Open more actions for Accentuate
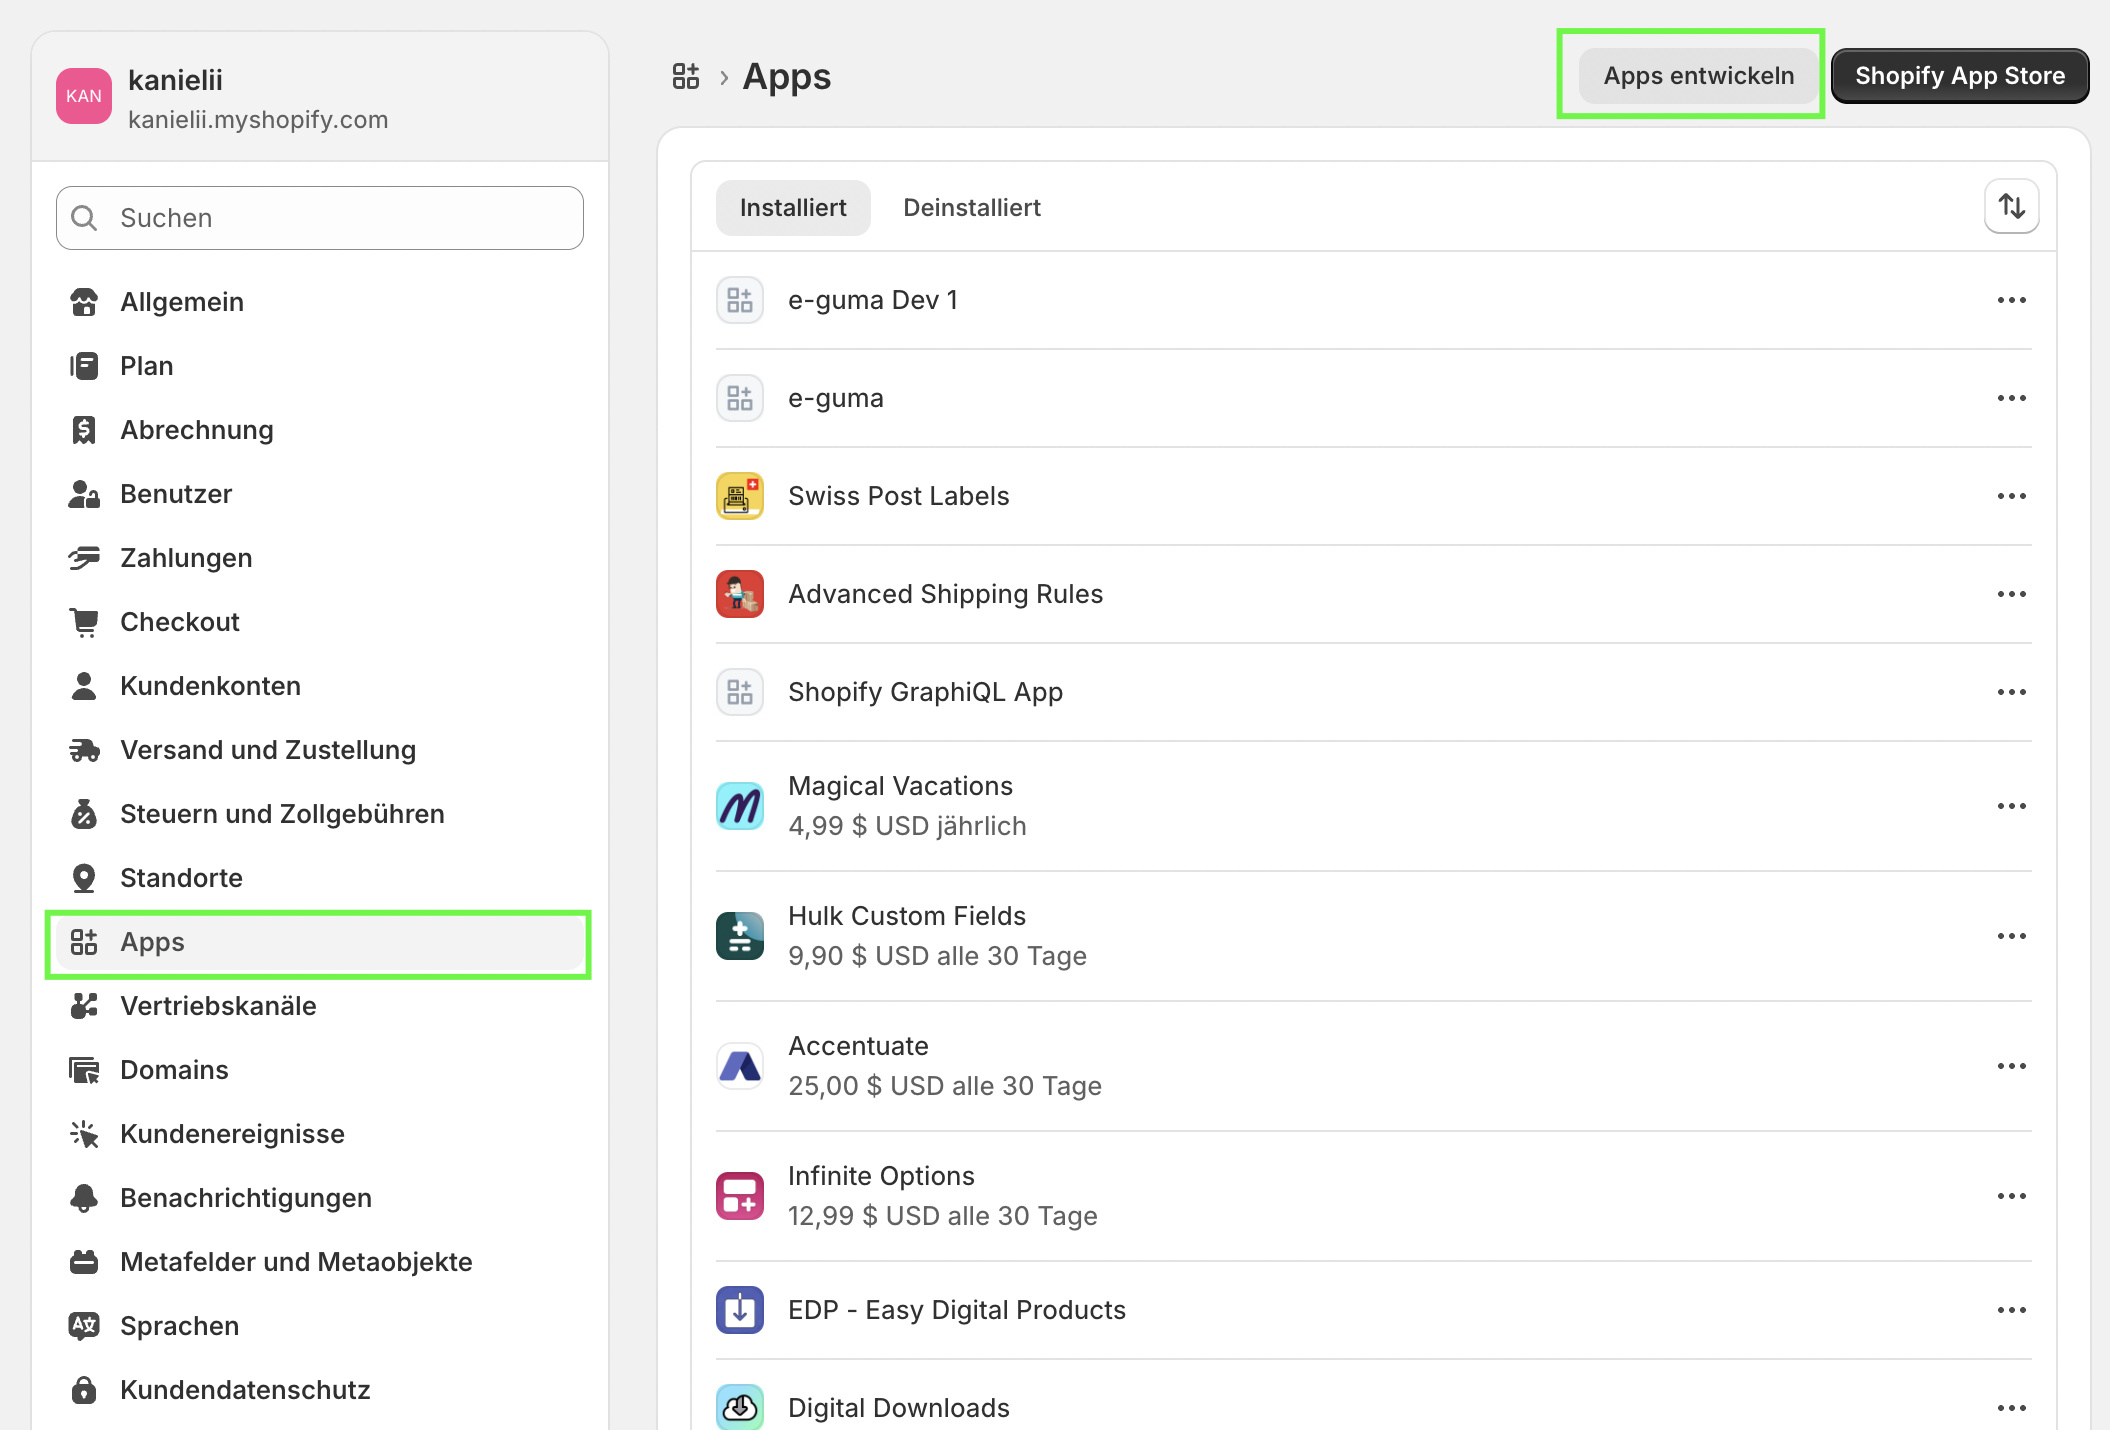2110x1430 pixels. click(2011, 1066)
